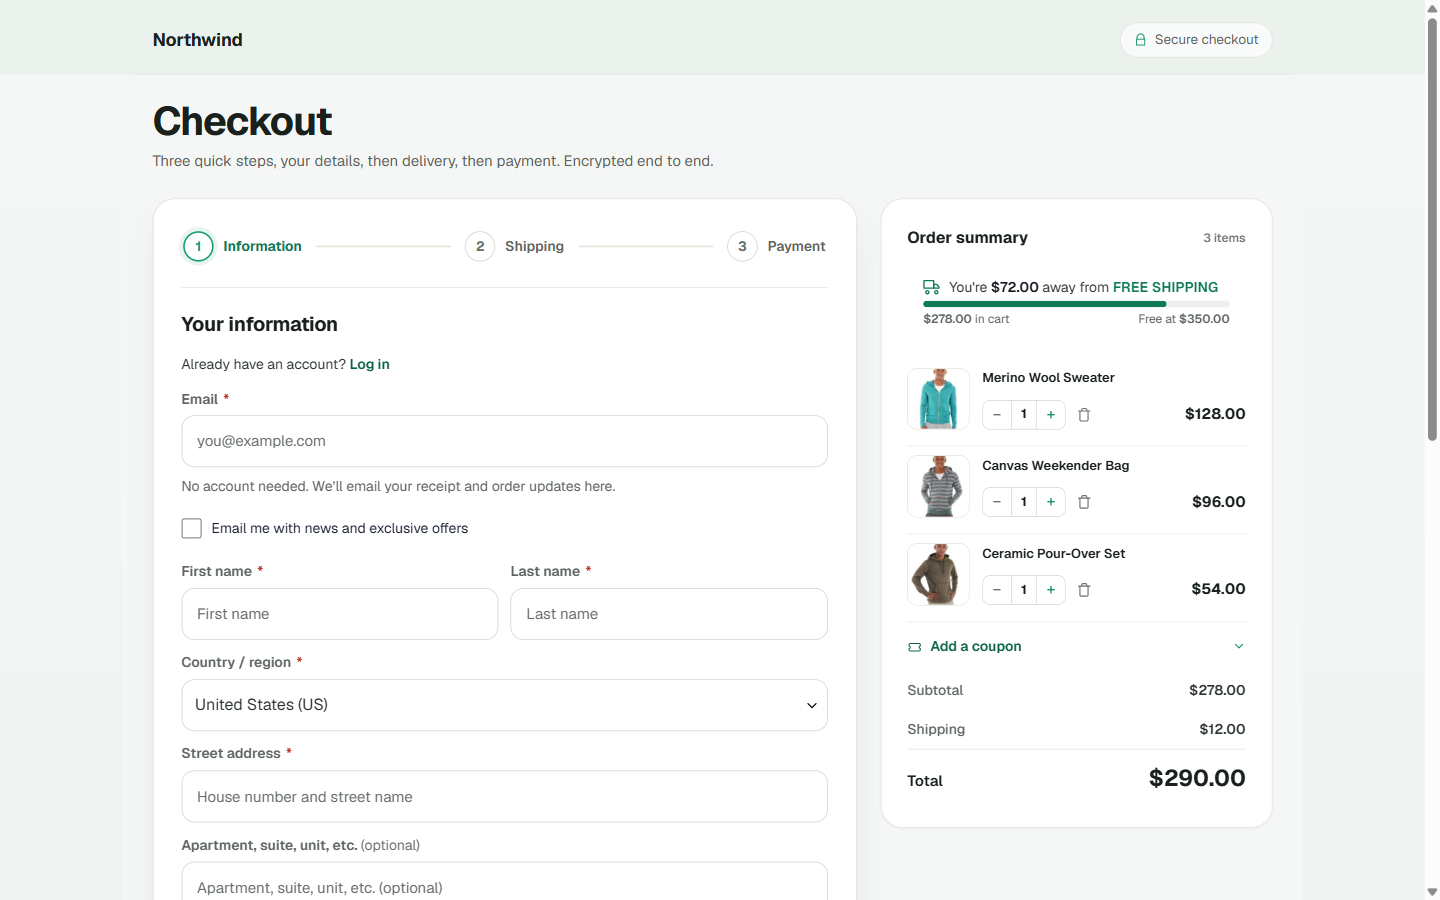
Task: Click the $54.00 pour-over price
Action: click(x=1218, y=589)
